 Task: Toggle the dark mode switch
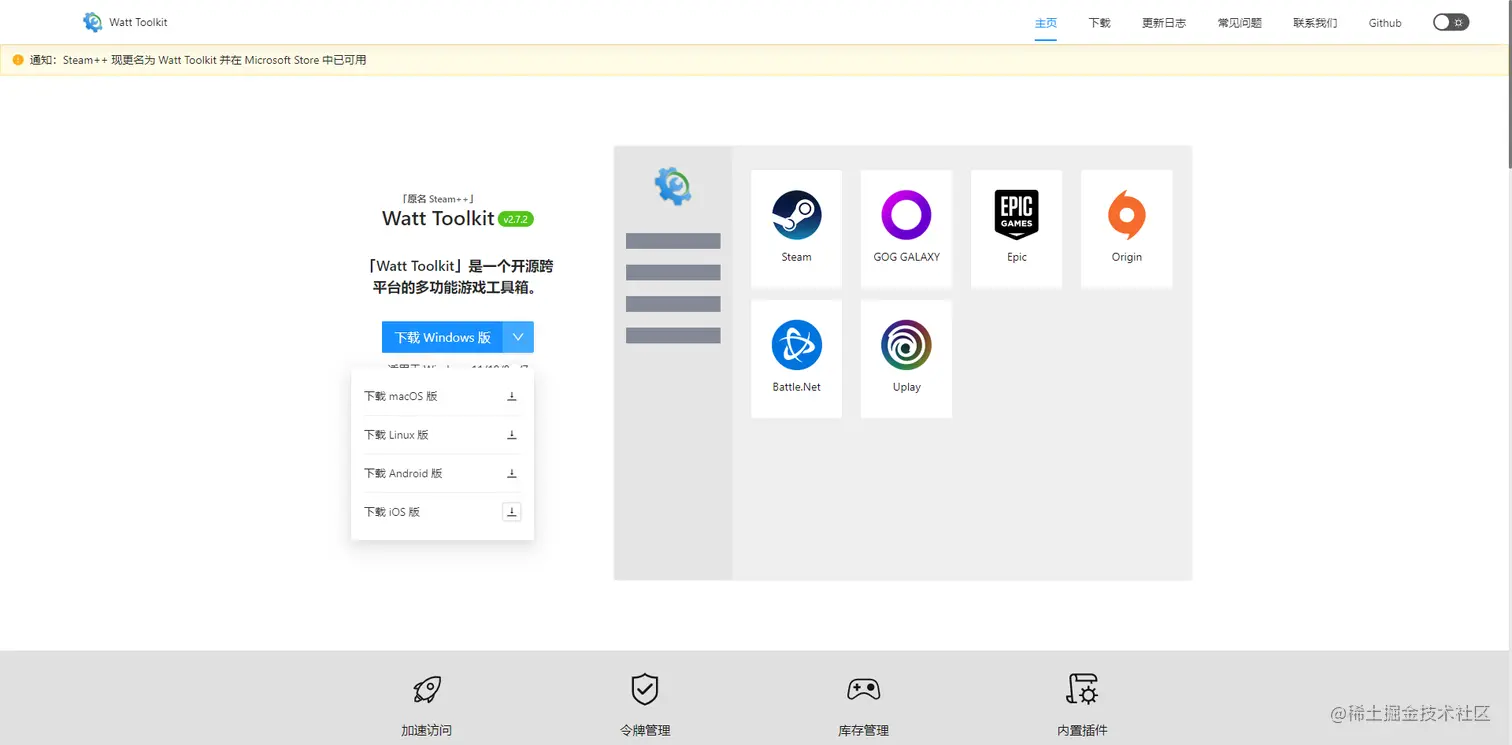[x=1450, y=22]
